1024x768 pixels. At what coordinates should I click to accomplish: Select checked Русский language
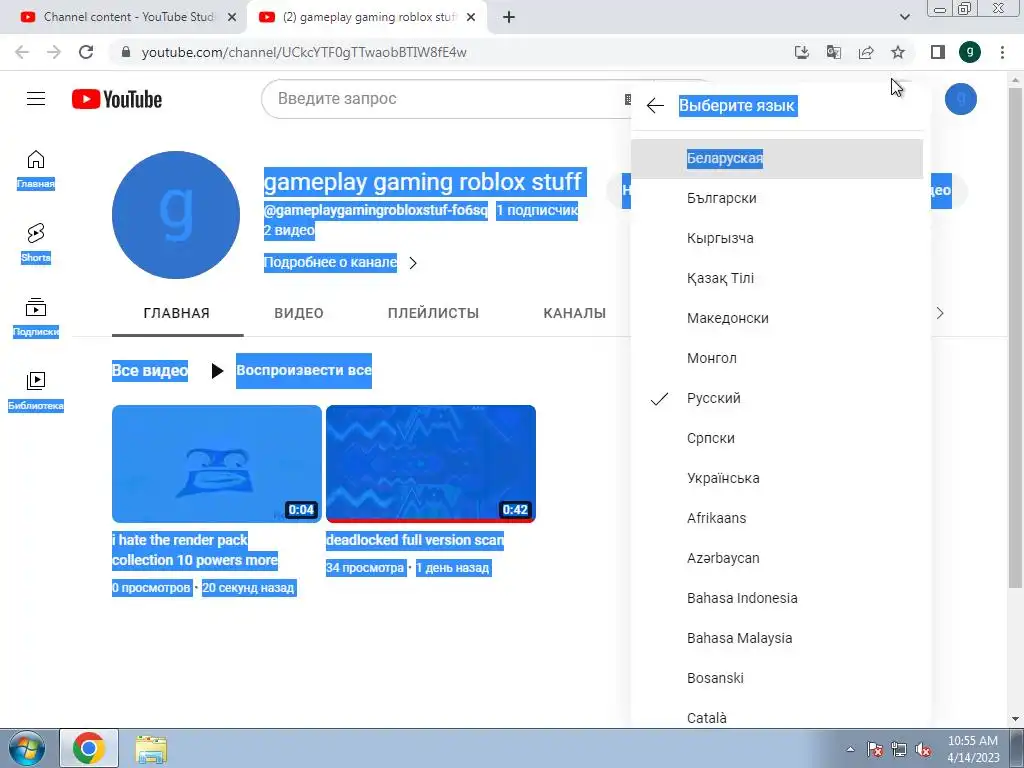[776, 398]
